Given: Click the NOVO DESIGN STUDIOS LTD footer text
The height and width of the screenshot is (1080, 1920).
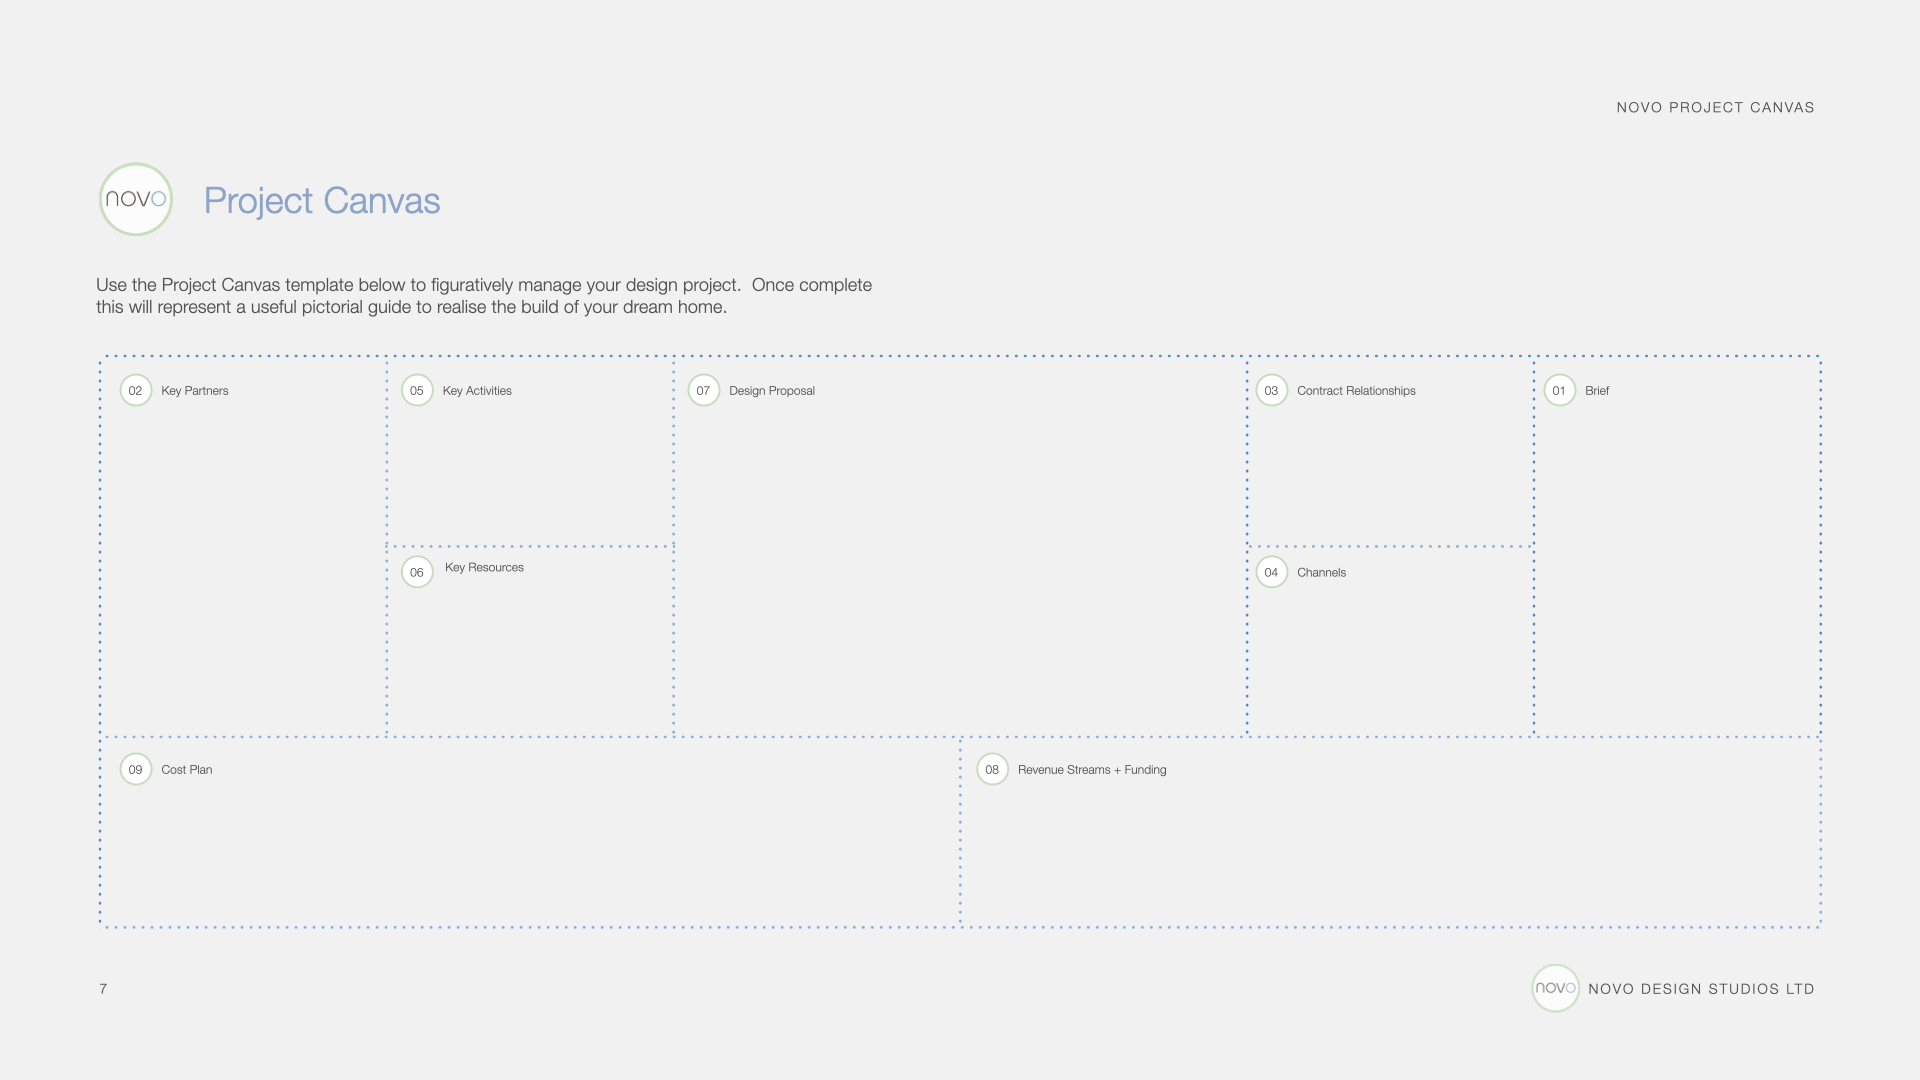Looking at the screenshot, I should 1701,989.
